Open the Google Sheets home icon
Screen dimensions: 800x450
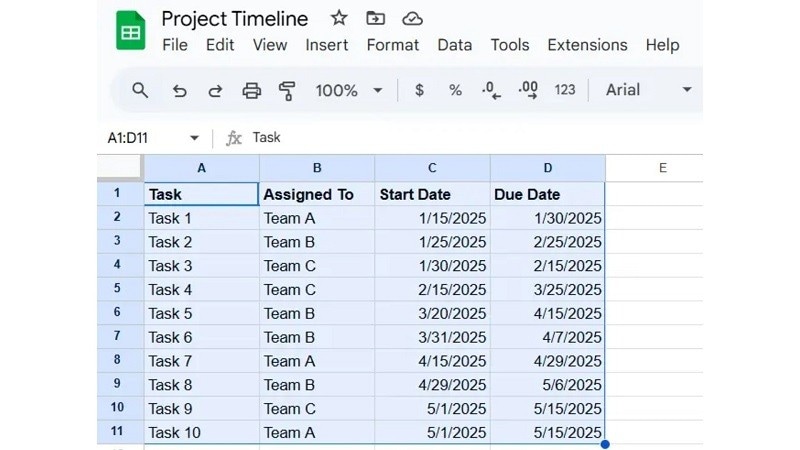[131, 31]
